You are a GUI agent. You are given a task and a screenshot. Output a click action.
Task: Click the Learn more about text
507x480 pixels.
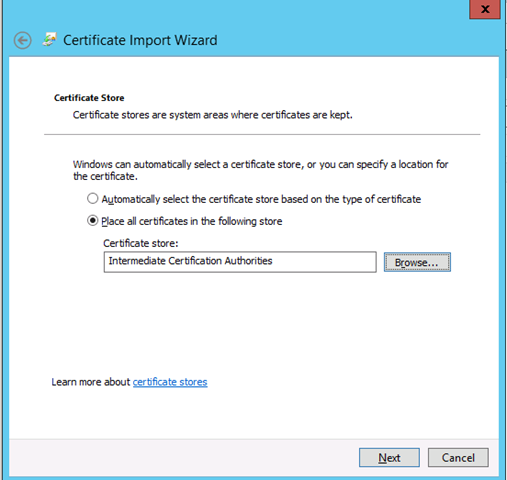click(x=91, y=382)
